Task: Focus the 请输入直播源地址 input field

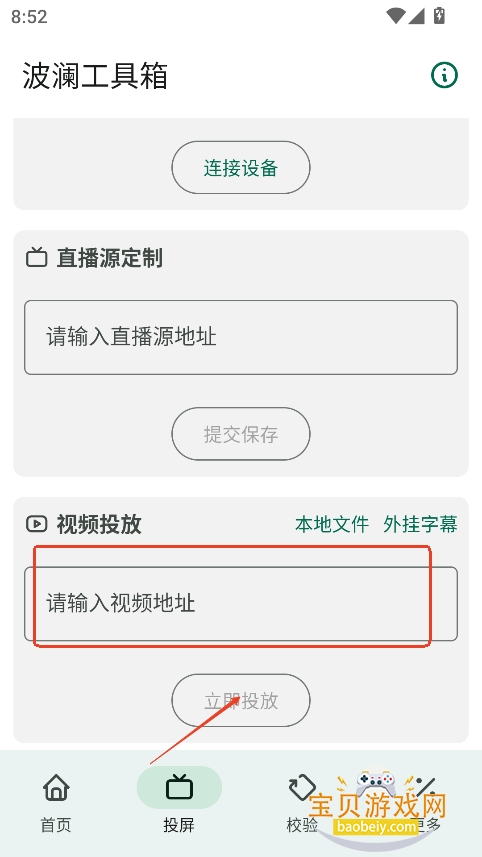Action: click(241, 337)
